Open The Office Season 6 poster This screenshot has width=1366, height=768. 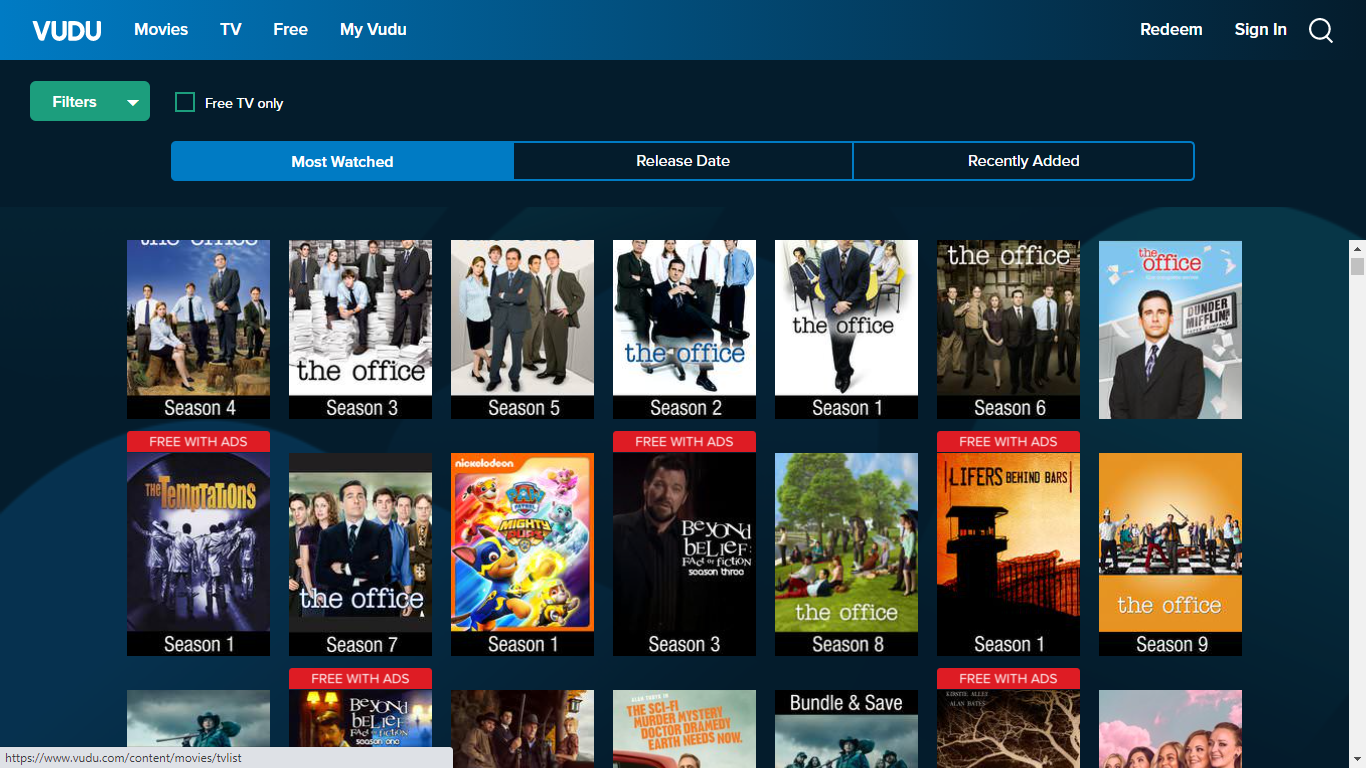tap(1008, 329)
